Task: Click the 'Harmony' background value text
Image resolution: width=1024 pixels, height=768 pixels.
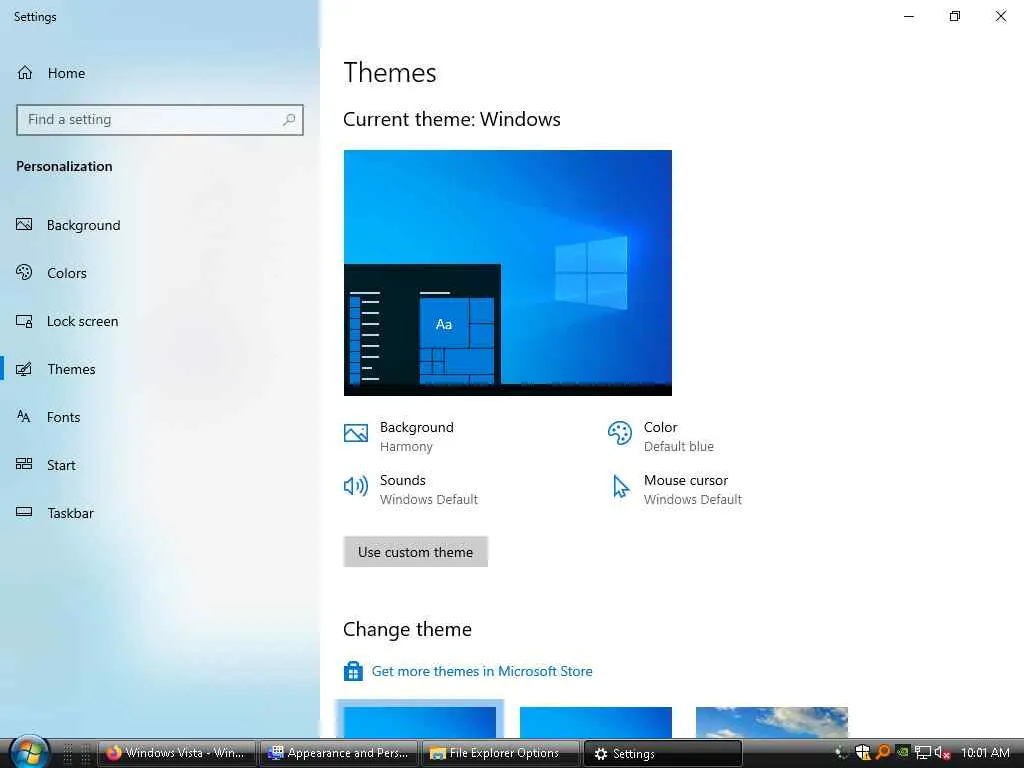Action: [x=406, y=447]
